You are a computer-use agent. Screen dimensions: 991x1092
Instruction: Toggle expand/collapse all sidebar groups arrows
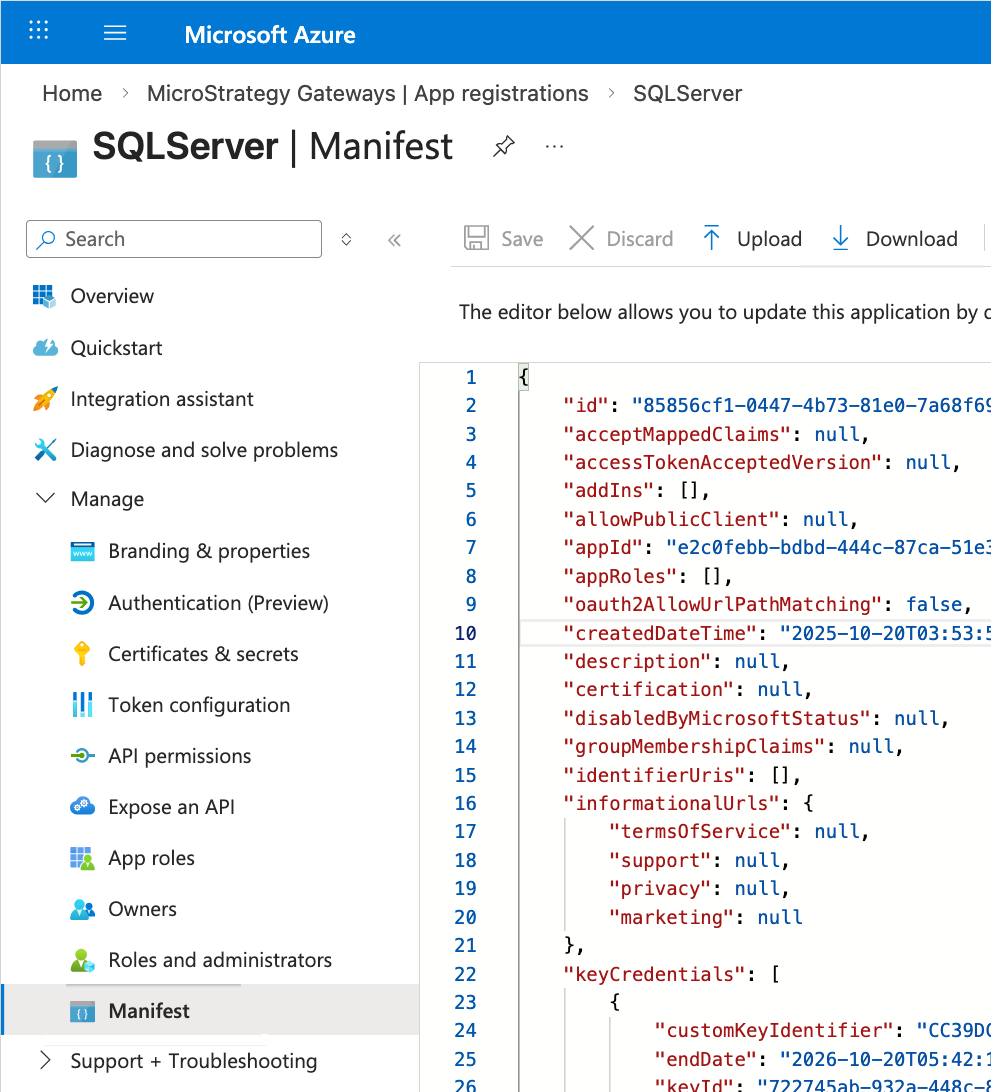click(346, 240)
